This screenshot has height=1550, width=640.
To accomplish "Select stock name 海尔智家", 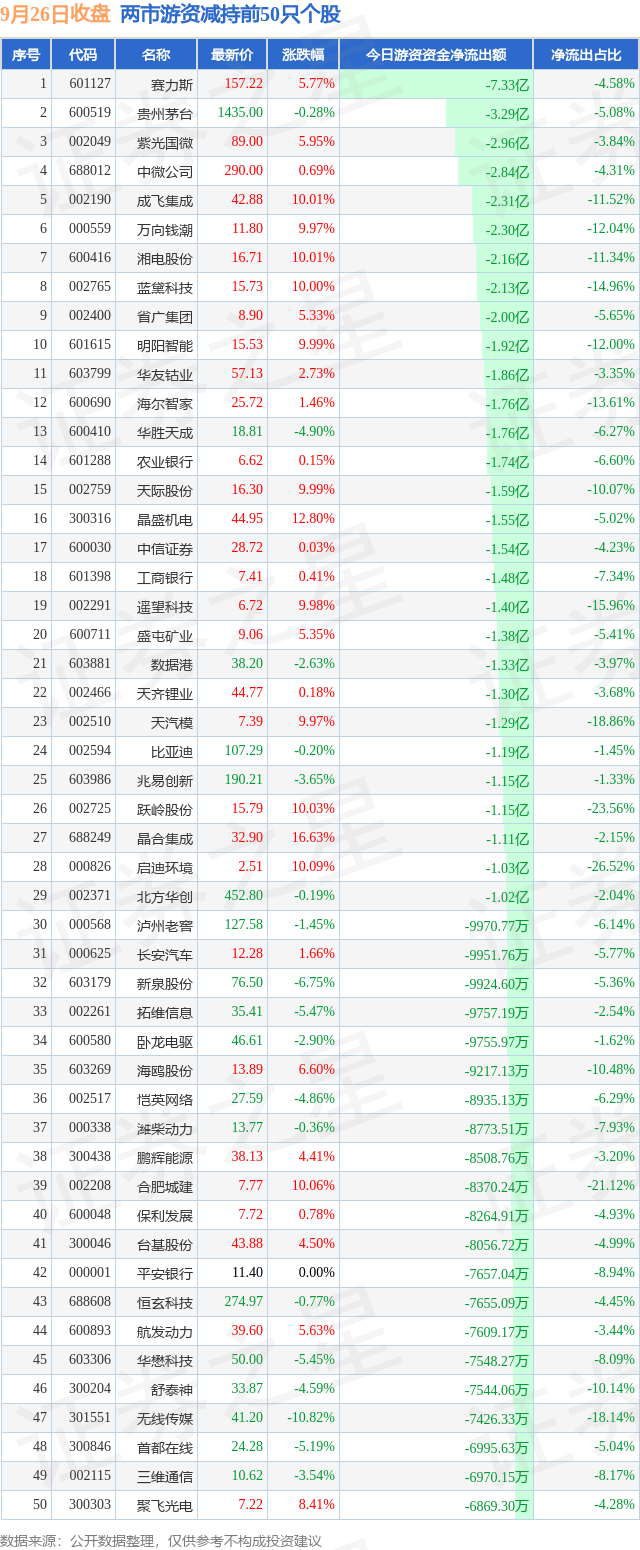I will 166,403.
